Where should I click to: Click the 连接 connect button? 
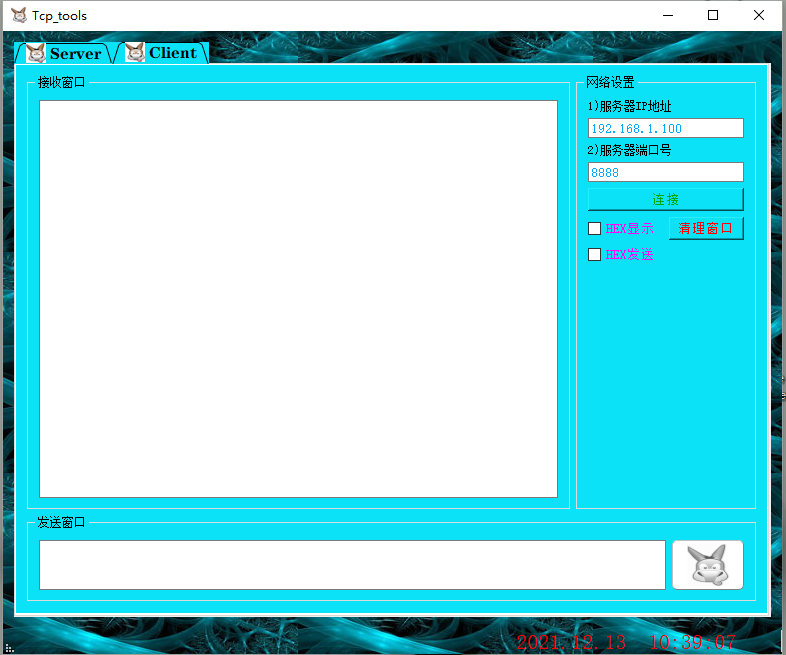666,199
